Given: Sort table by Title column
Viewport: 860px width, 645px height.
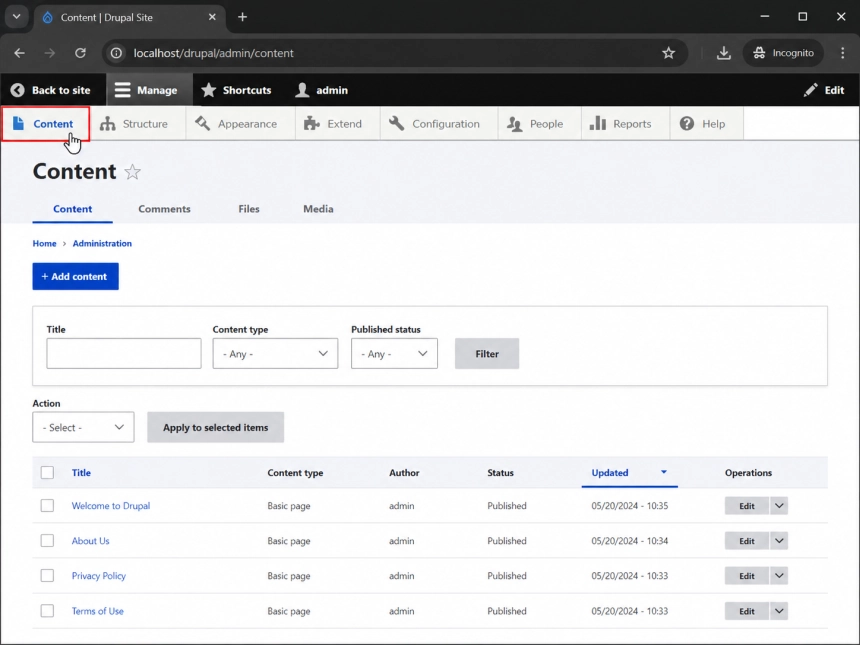Looking at the screenshot, I should (x=81, y=473).
